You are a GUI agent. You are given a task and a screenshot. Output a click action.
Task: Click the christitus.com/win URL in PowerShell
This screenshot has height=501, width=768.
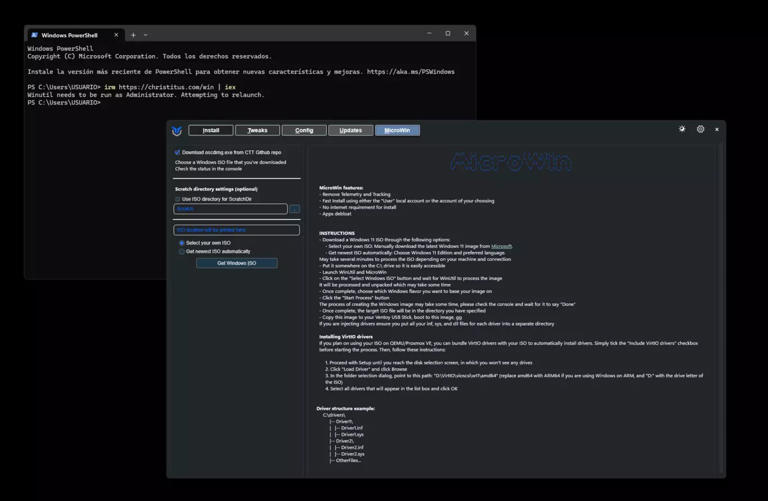pos(166,87)
